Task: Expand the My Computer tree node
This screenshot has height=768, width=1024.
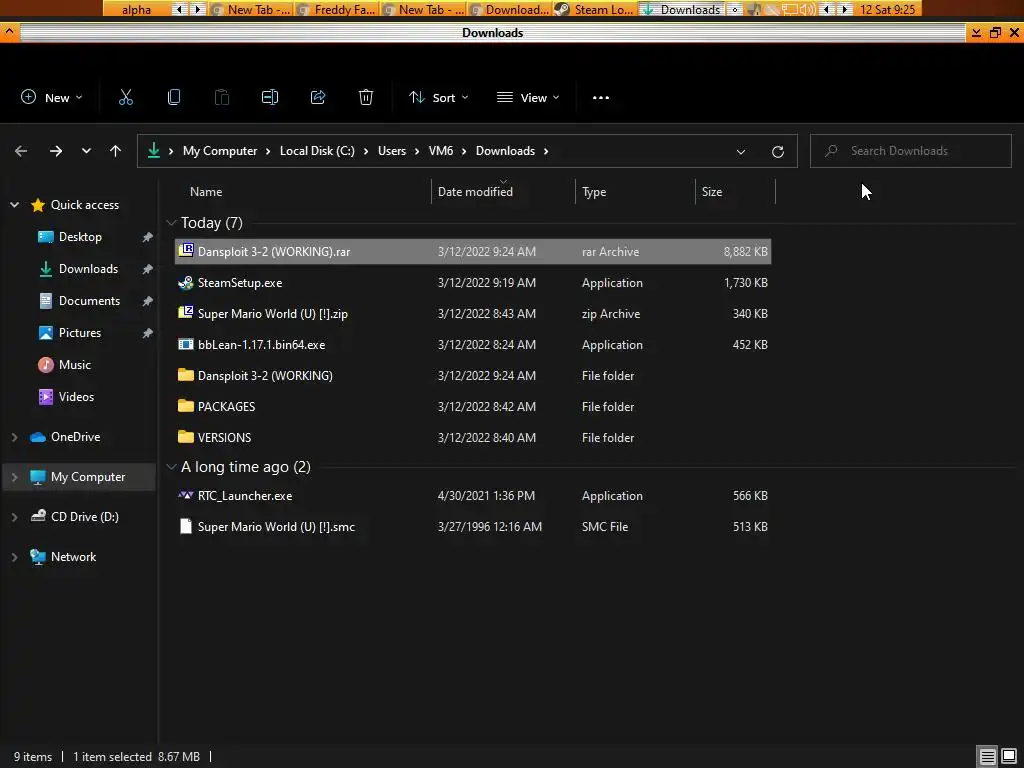Action: [x=14, y=477]
